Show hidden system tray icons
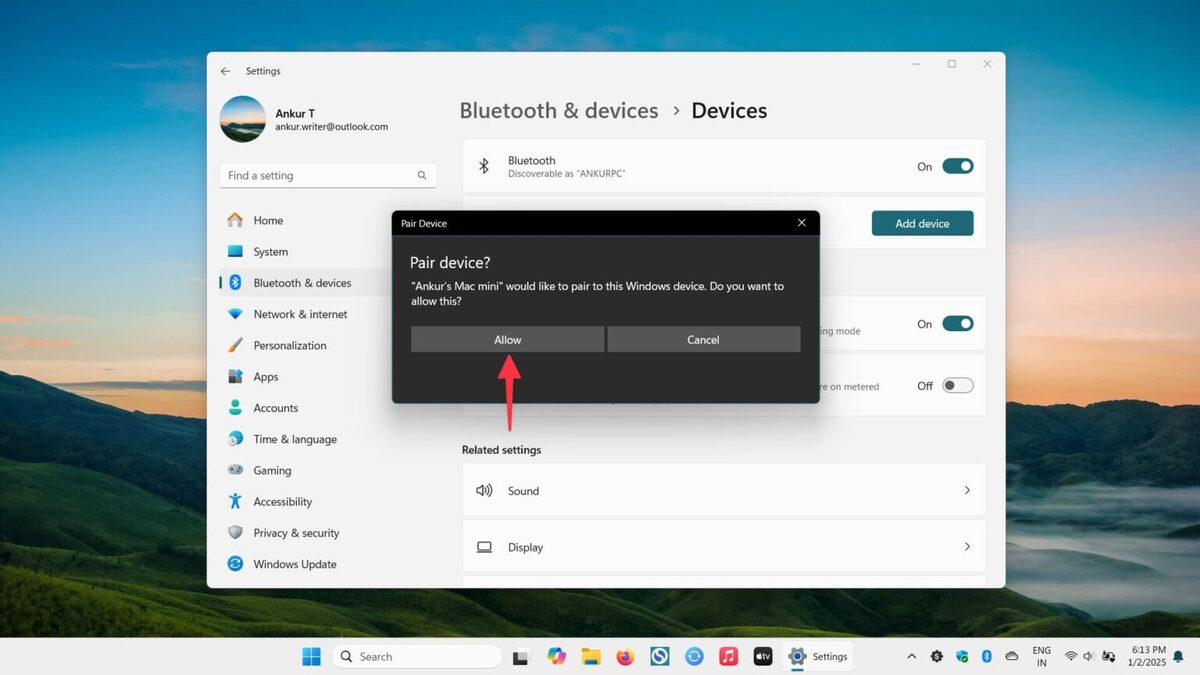Screen dimensions: 1200x675 pos(911,657)
